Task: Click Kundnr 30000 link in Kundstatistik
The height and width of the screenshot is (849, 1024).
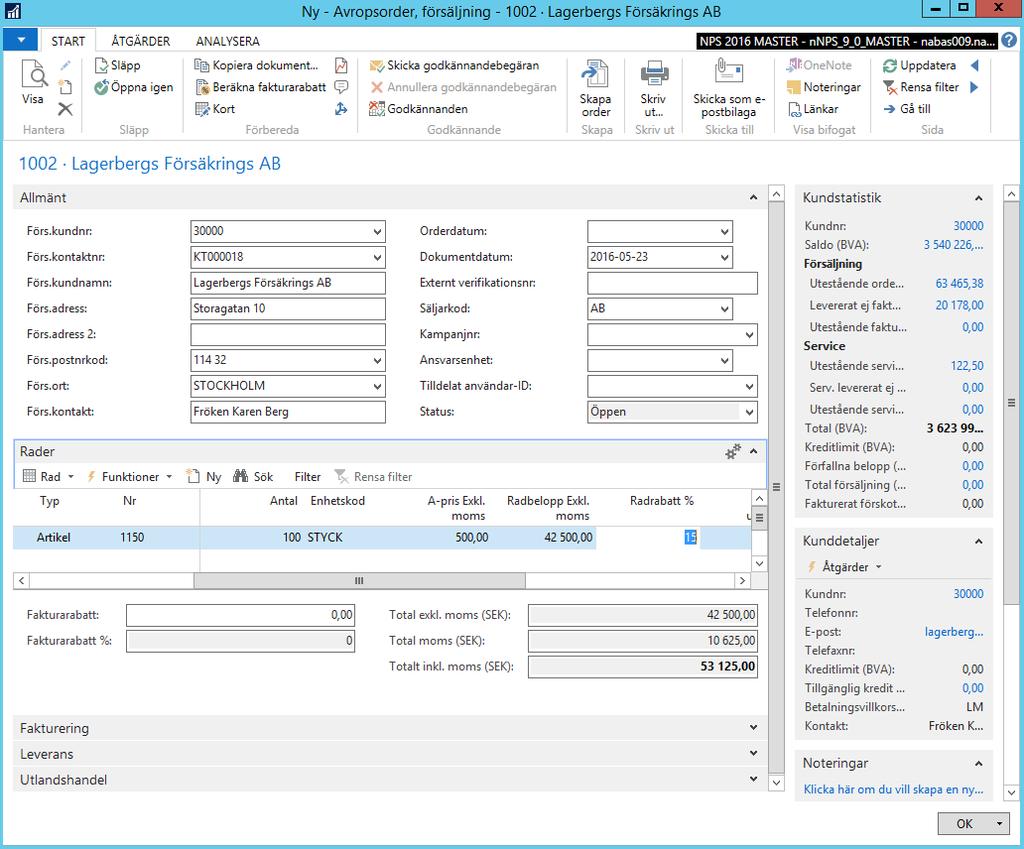Action: pos(968,226)
